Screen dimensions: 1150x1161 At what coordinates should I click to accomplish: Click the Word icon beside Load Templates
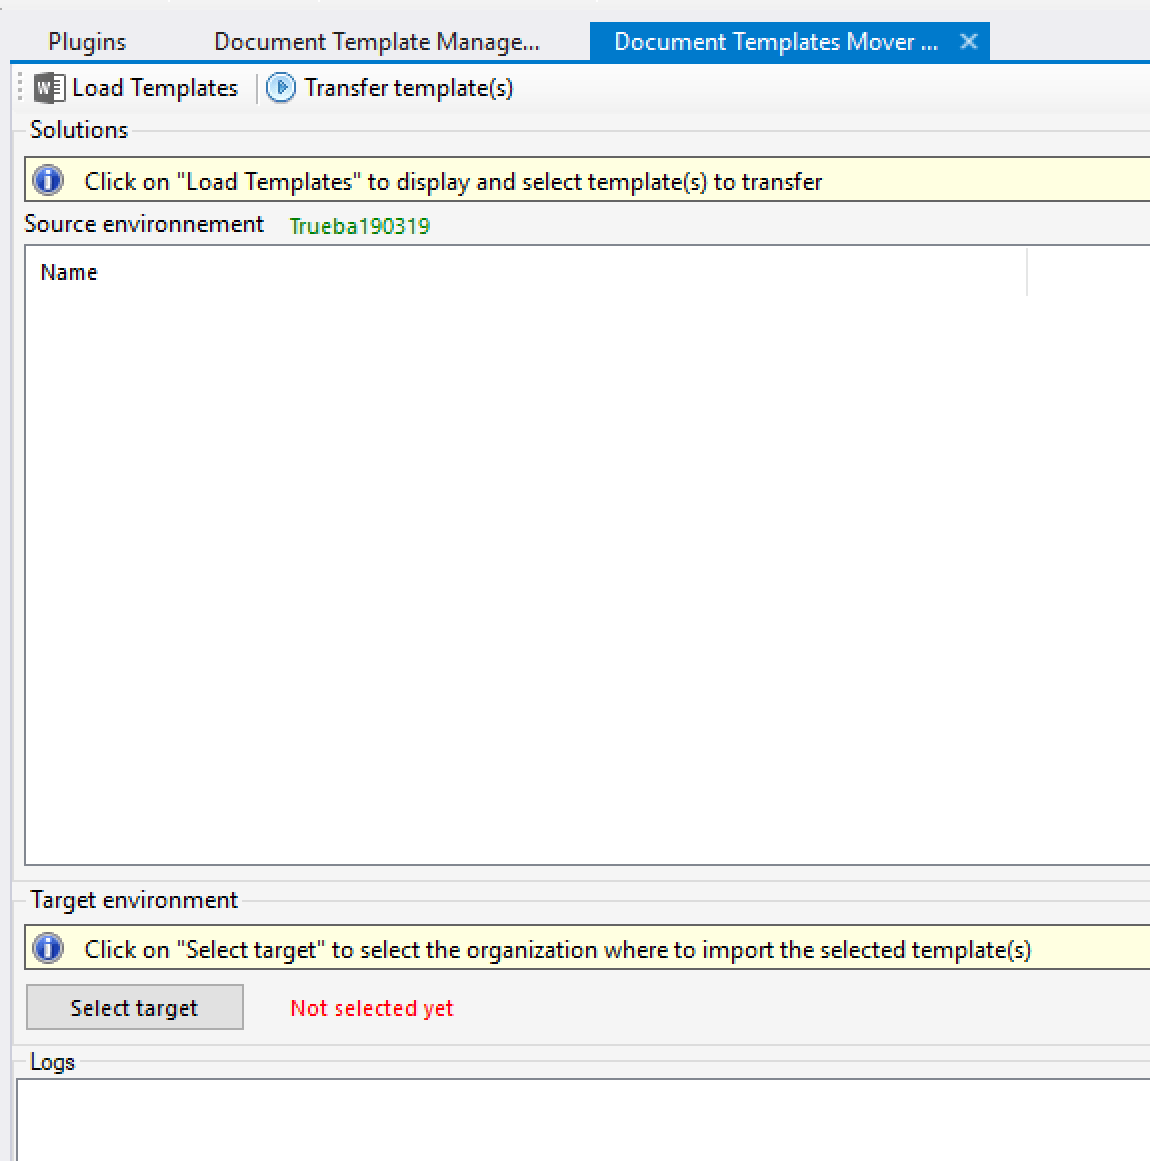[49, 88]
